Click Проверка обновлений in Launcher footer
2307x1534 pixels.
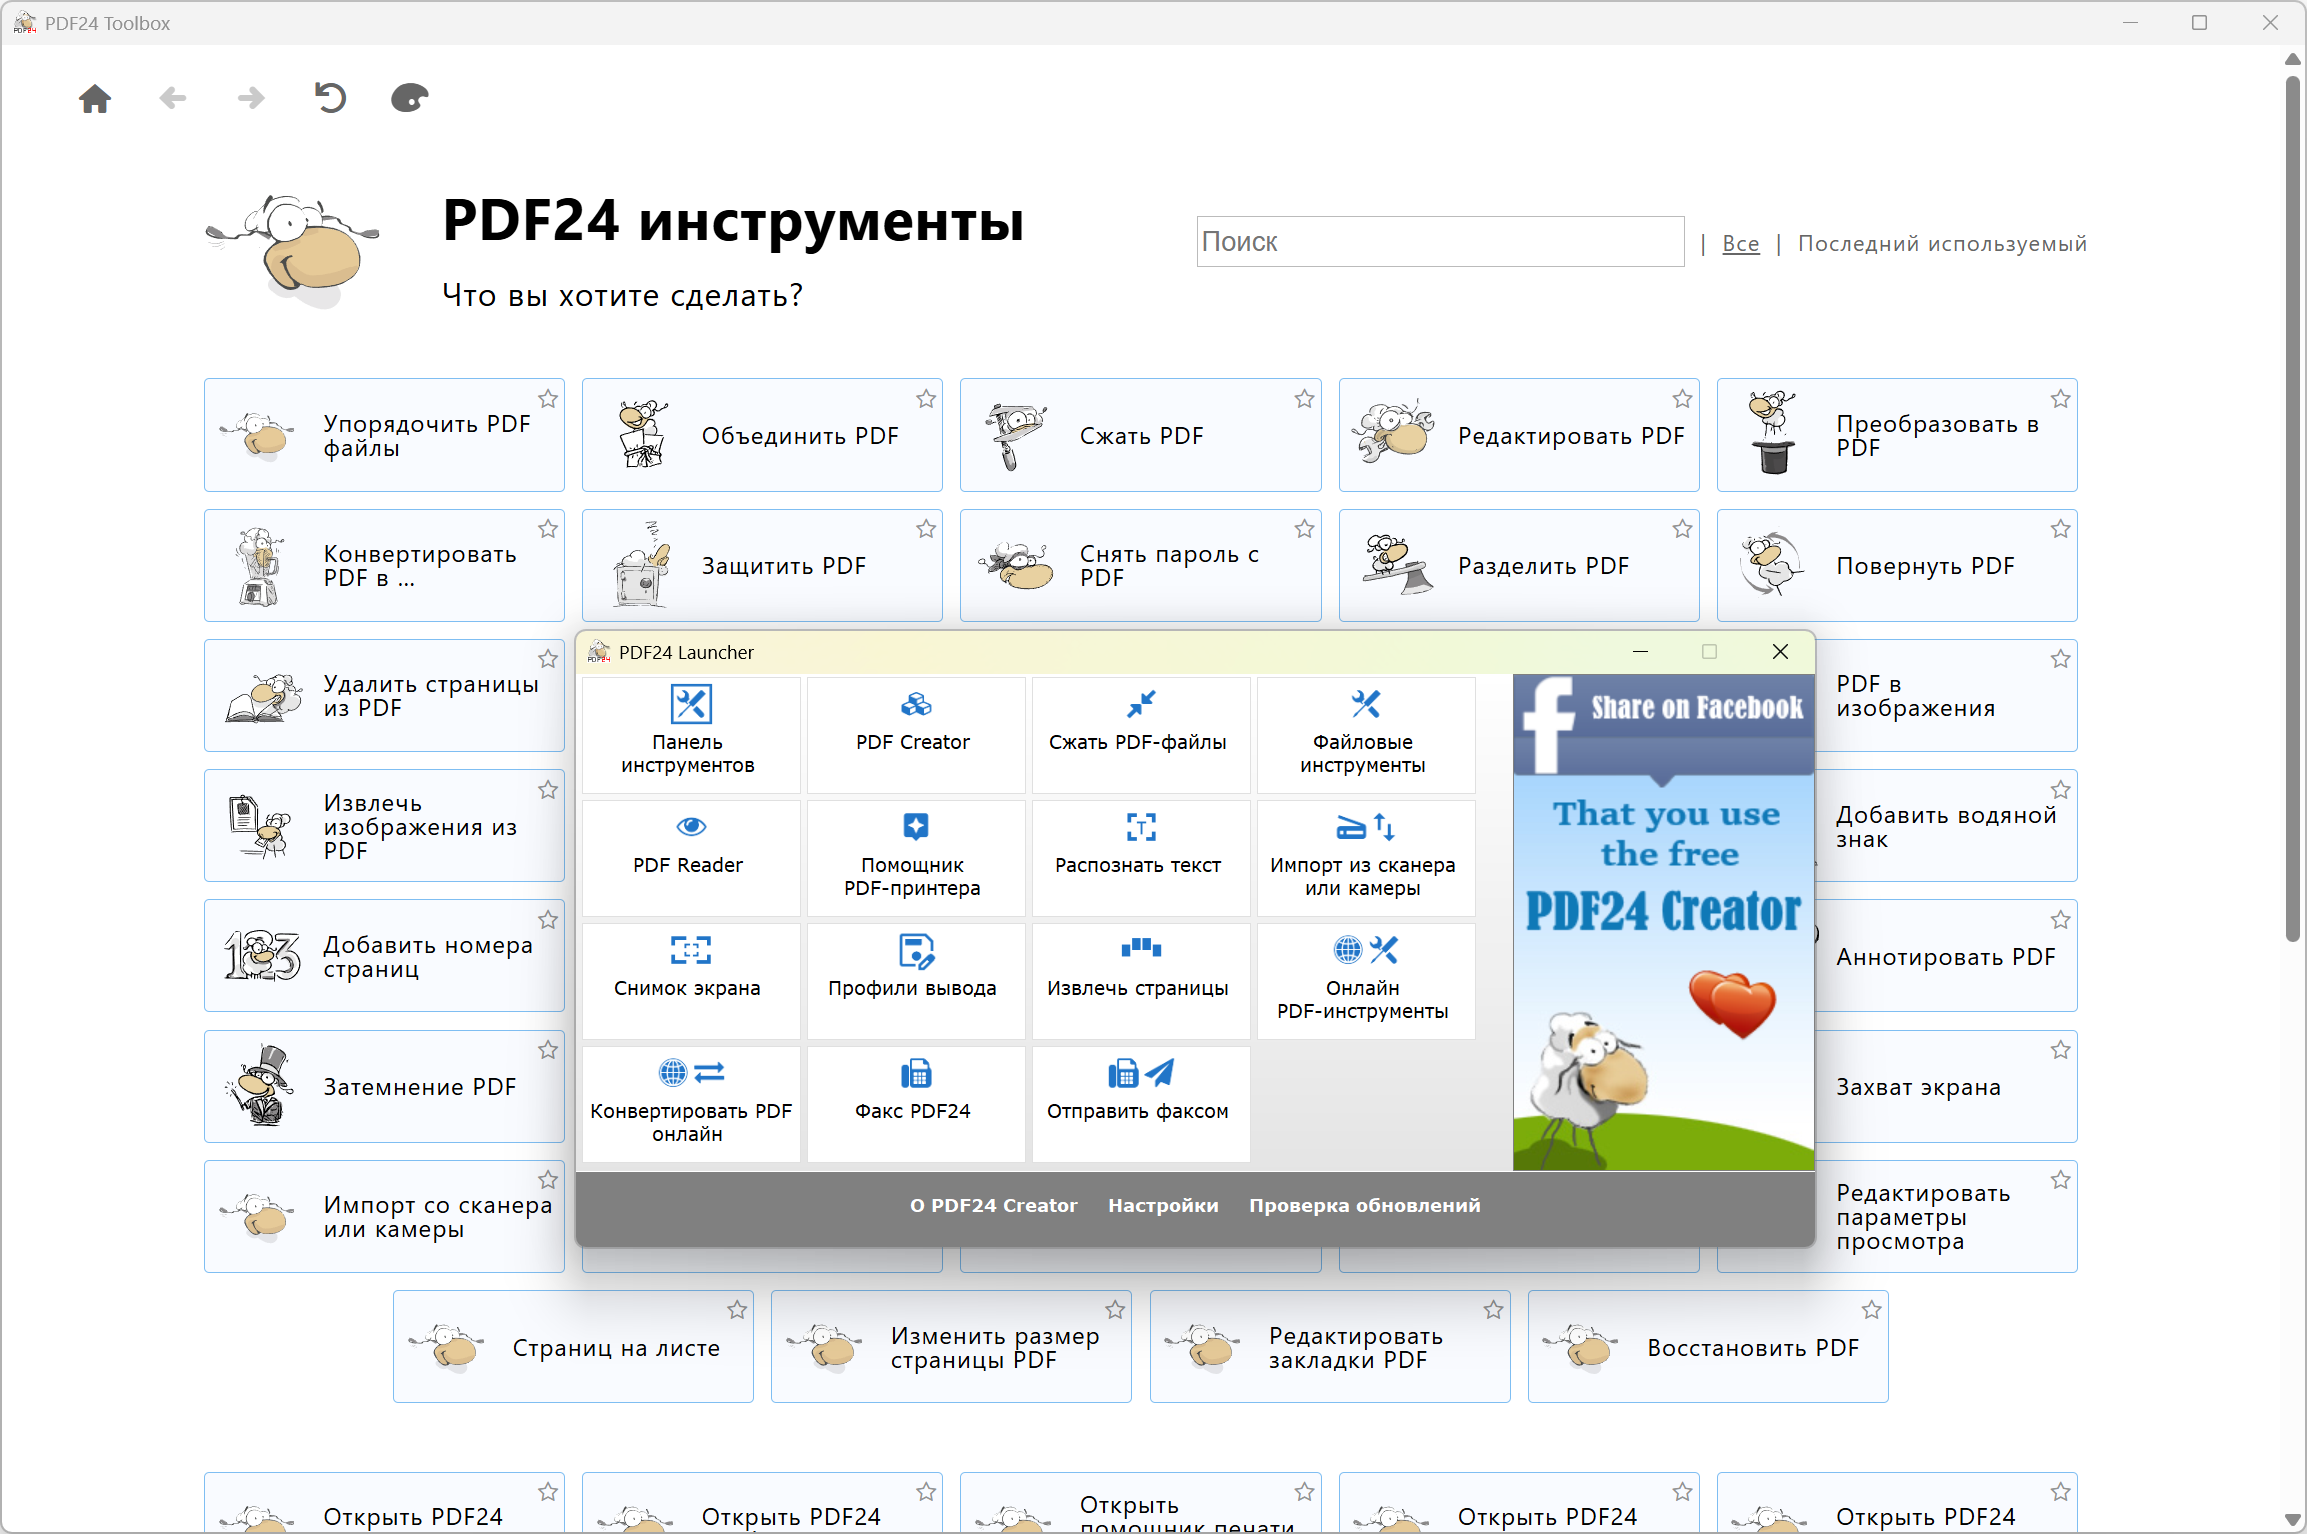click(1365, 1205)
